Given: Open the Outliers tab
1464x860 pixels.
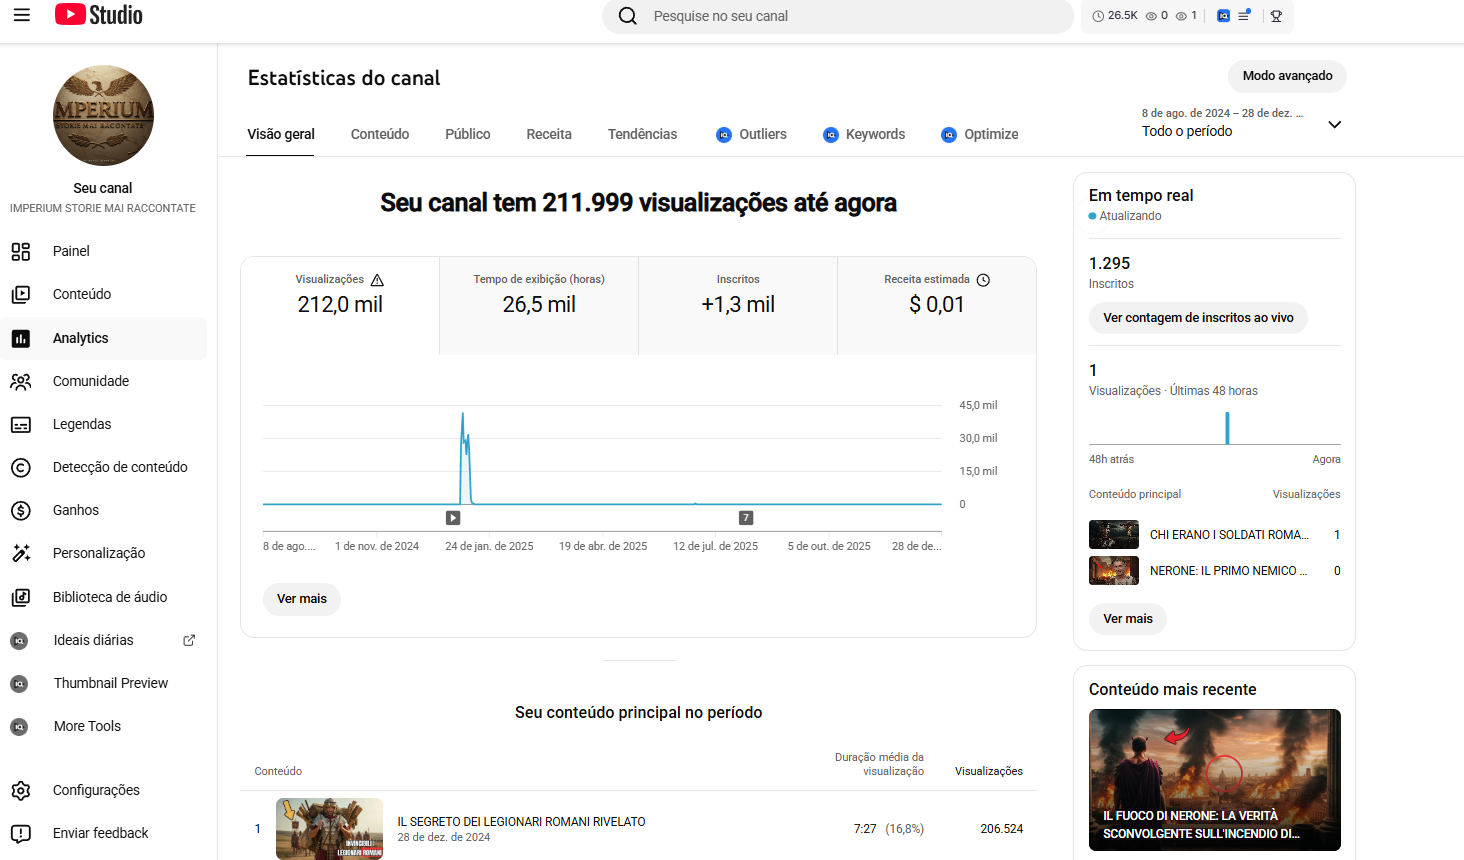Looking at the screenshot, I should point(751,134).
